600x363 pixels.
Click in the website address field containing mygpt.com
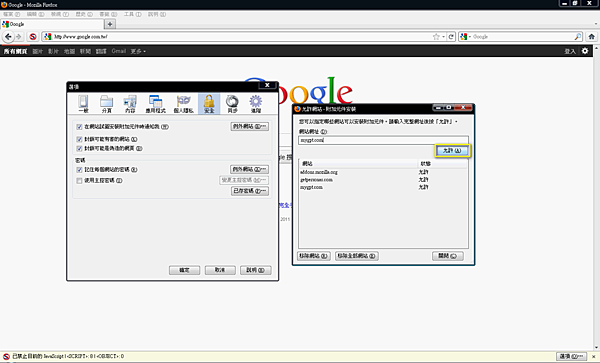click(x=383, y=140)
